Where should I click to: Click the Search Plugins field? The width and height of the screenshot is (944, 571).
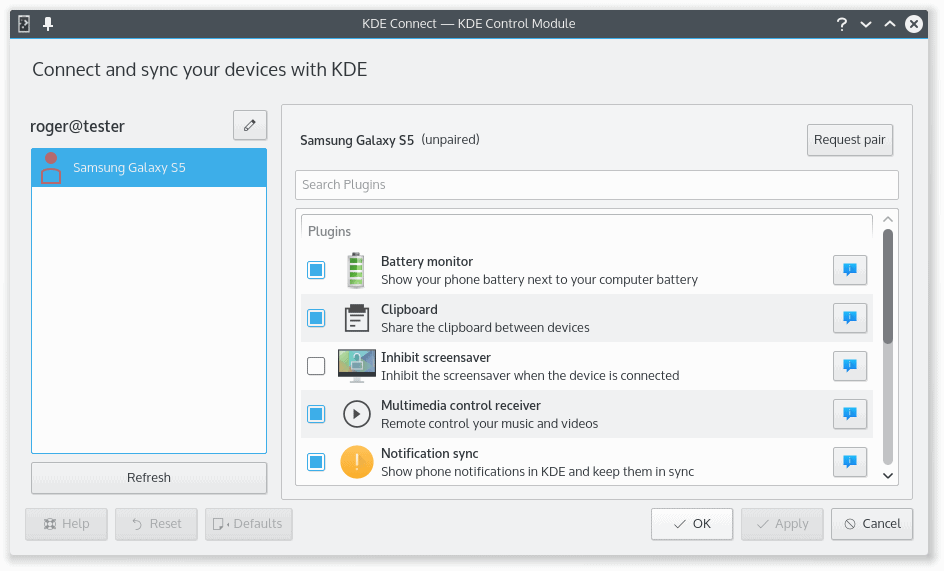tap(596, 185)
